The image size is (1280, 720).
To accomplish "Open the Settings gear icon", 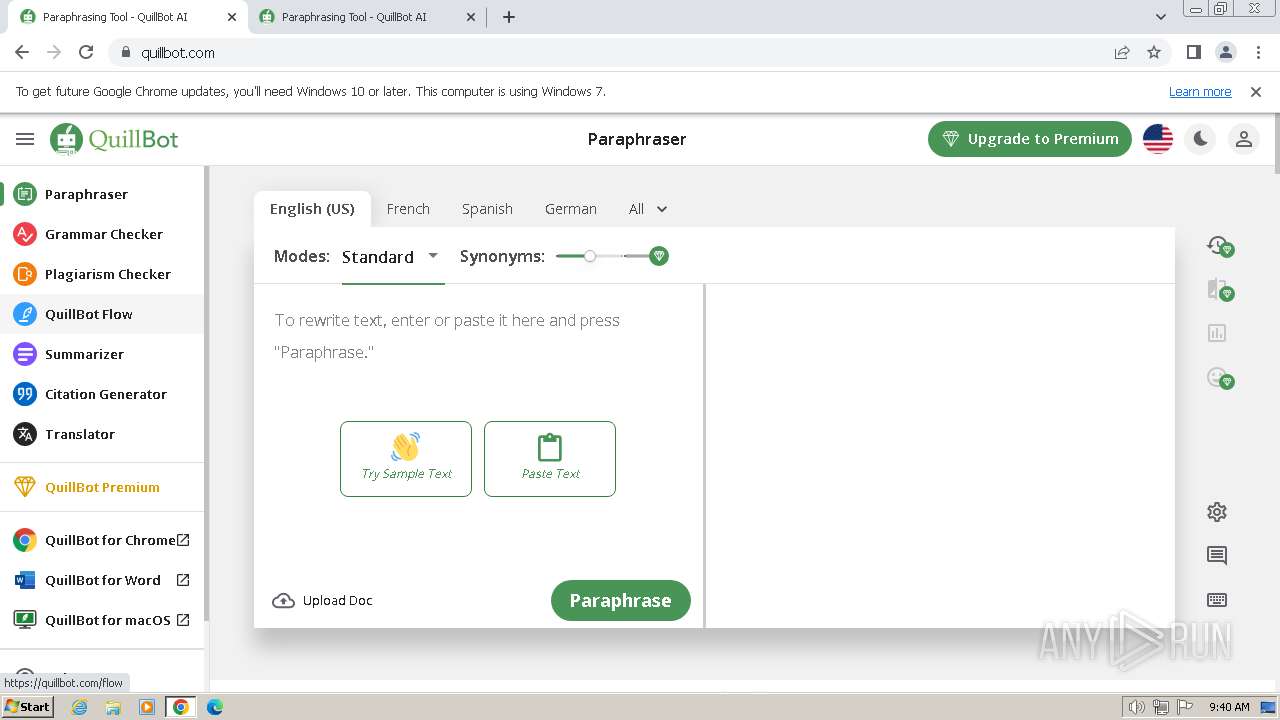I will (1217, 512).
